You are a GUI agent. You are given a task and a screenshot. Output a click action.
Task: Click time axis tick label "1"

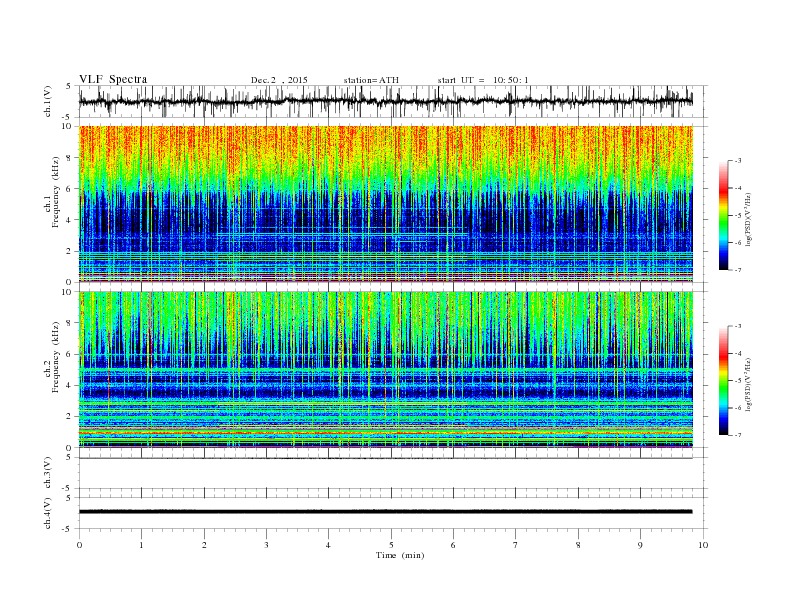pyautogui.click(x=141, y=545)
